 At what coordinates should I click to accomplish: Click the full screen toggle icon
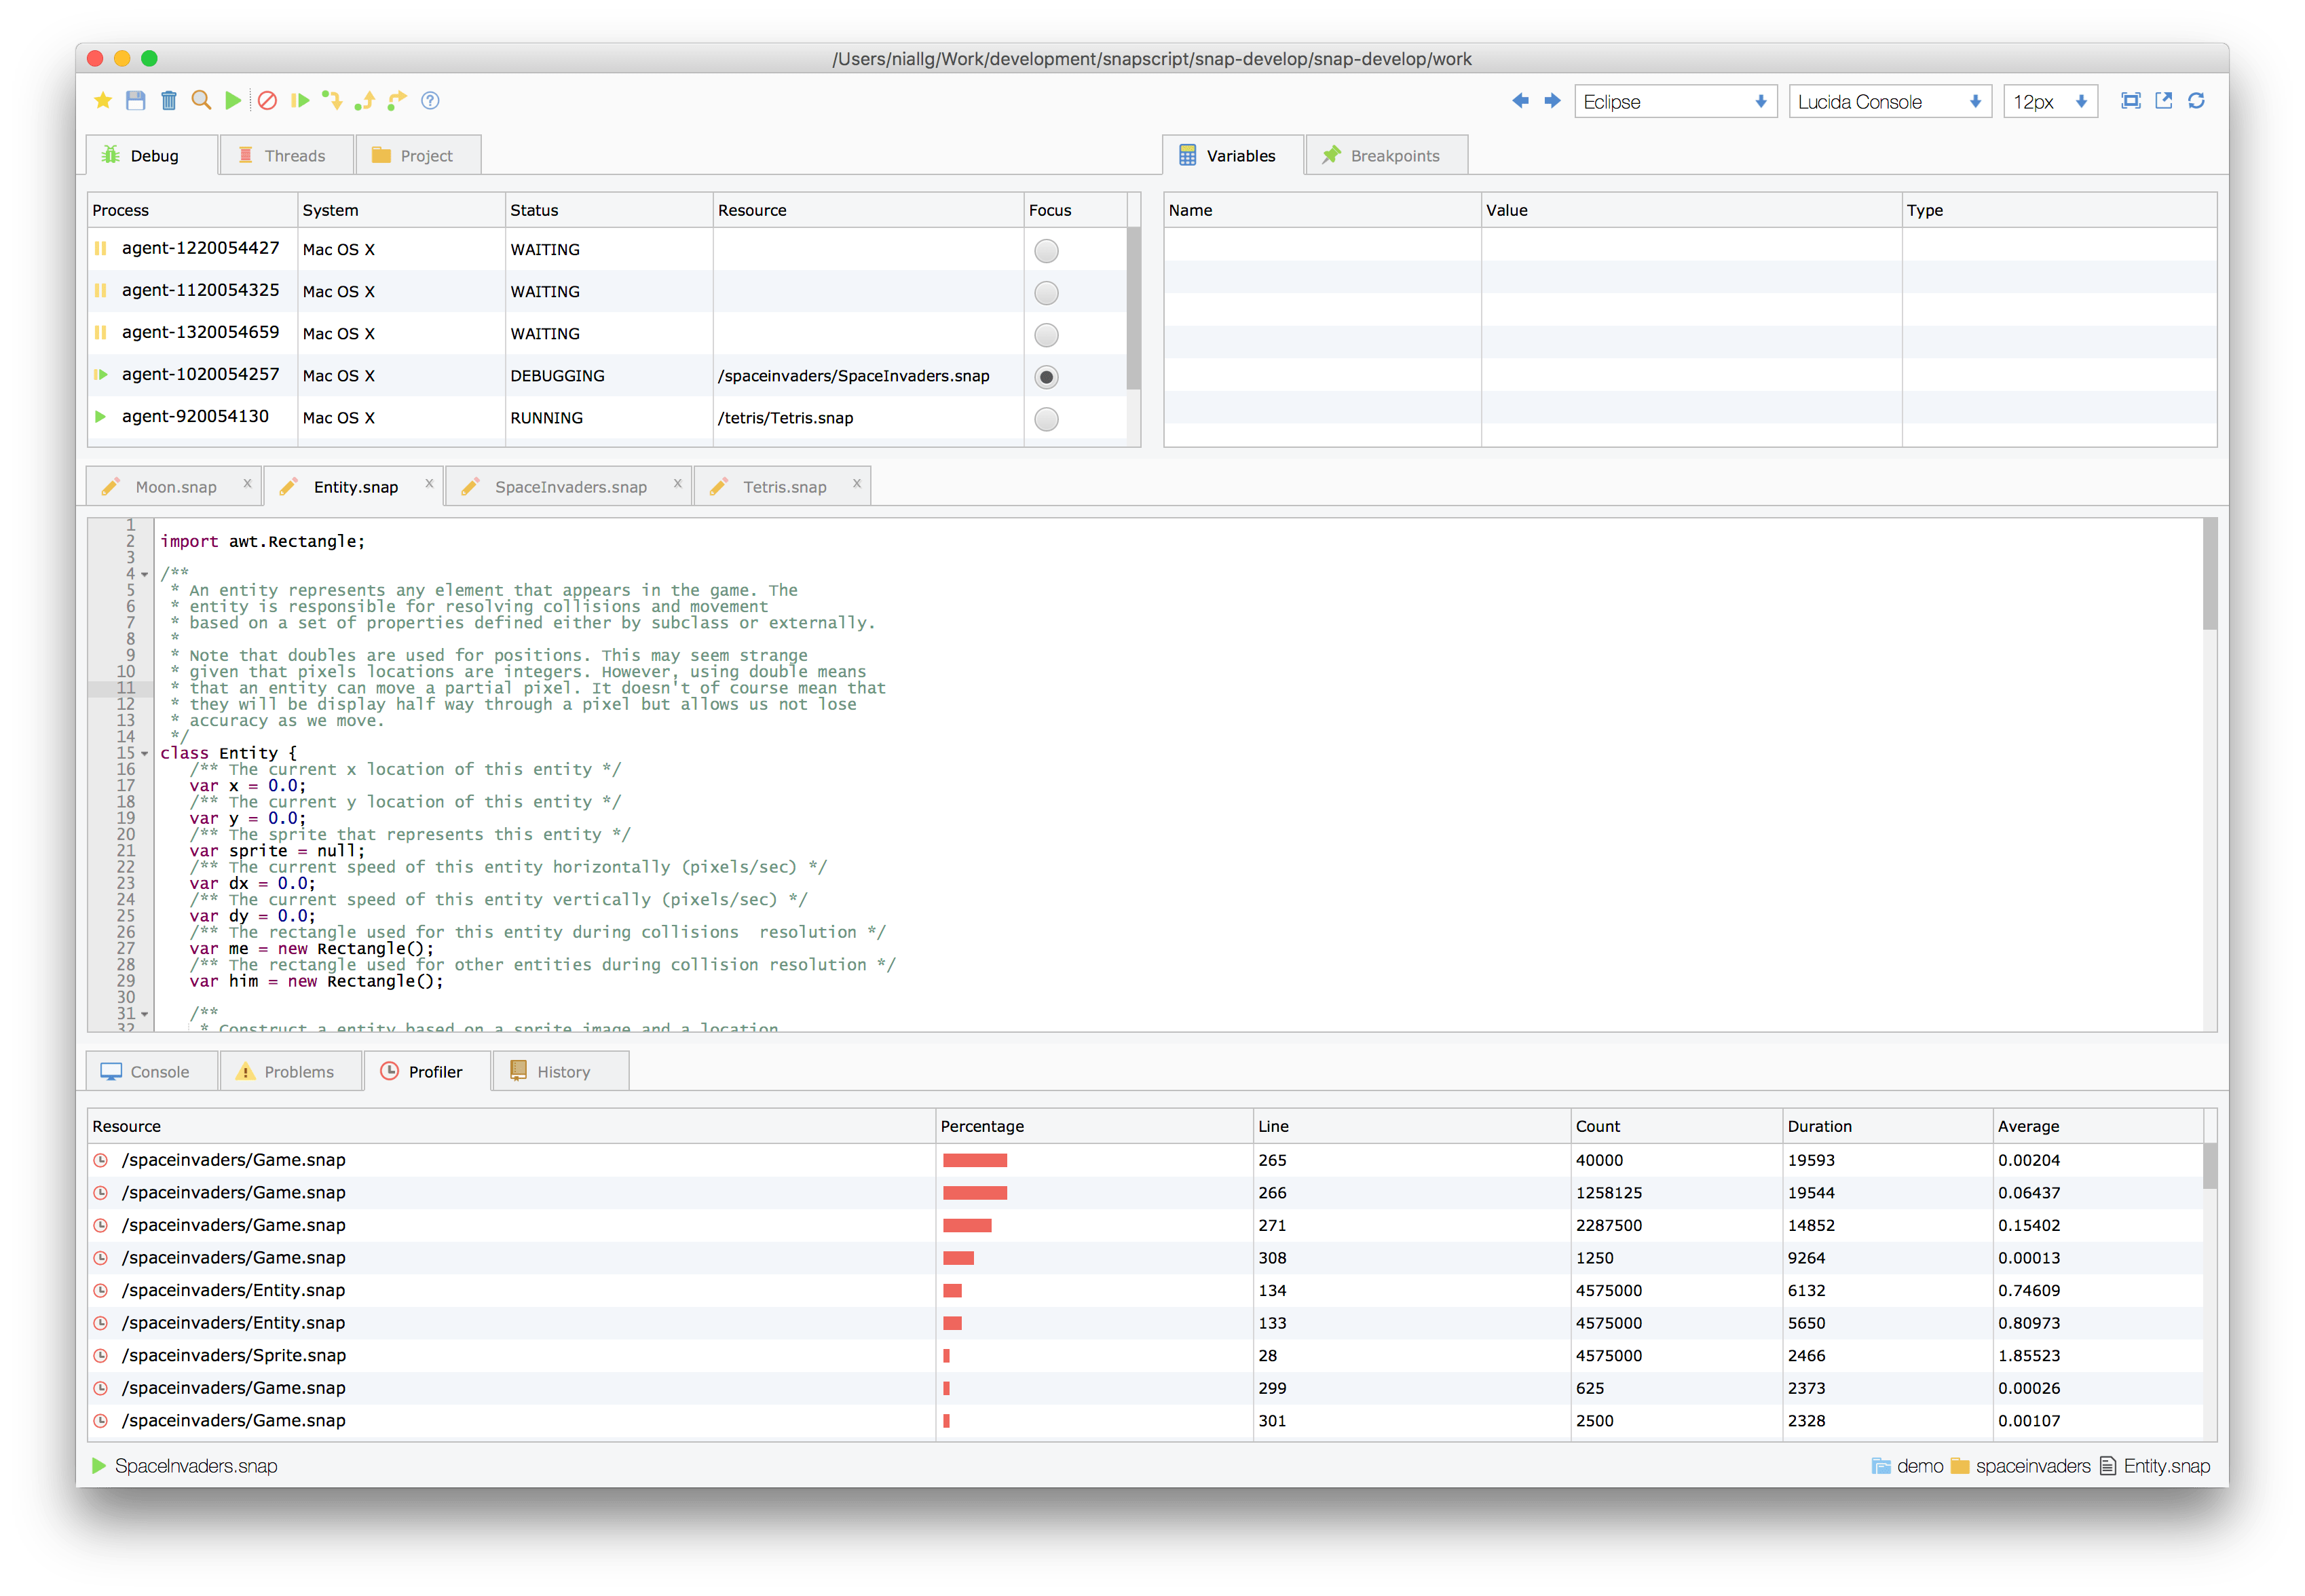coord(2131,100)
